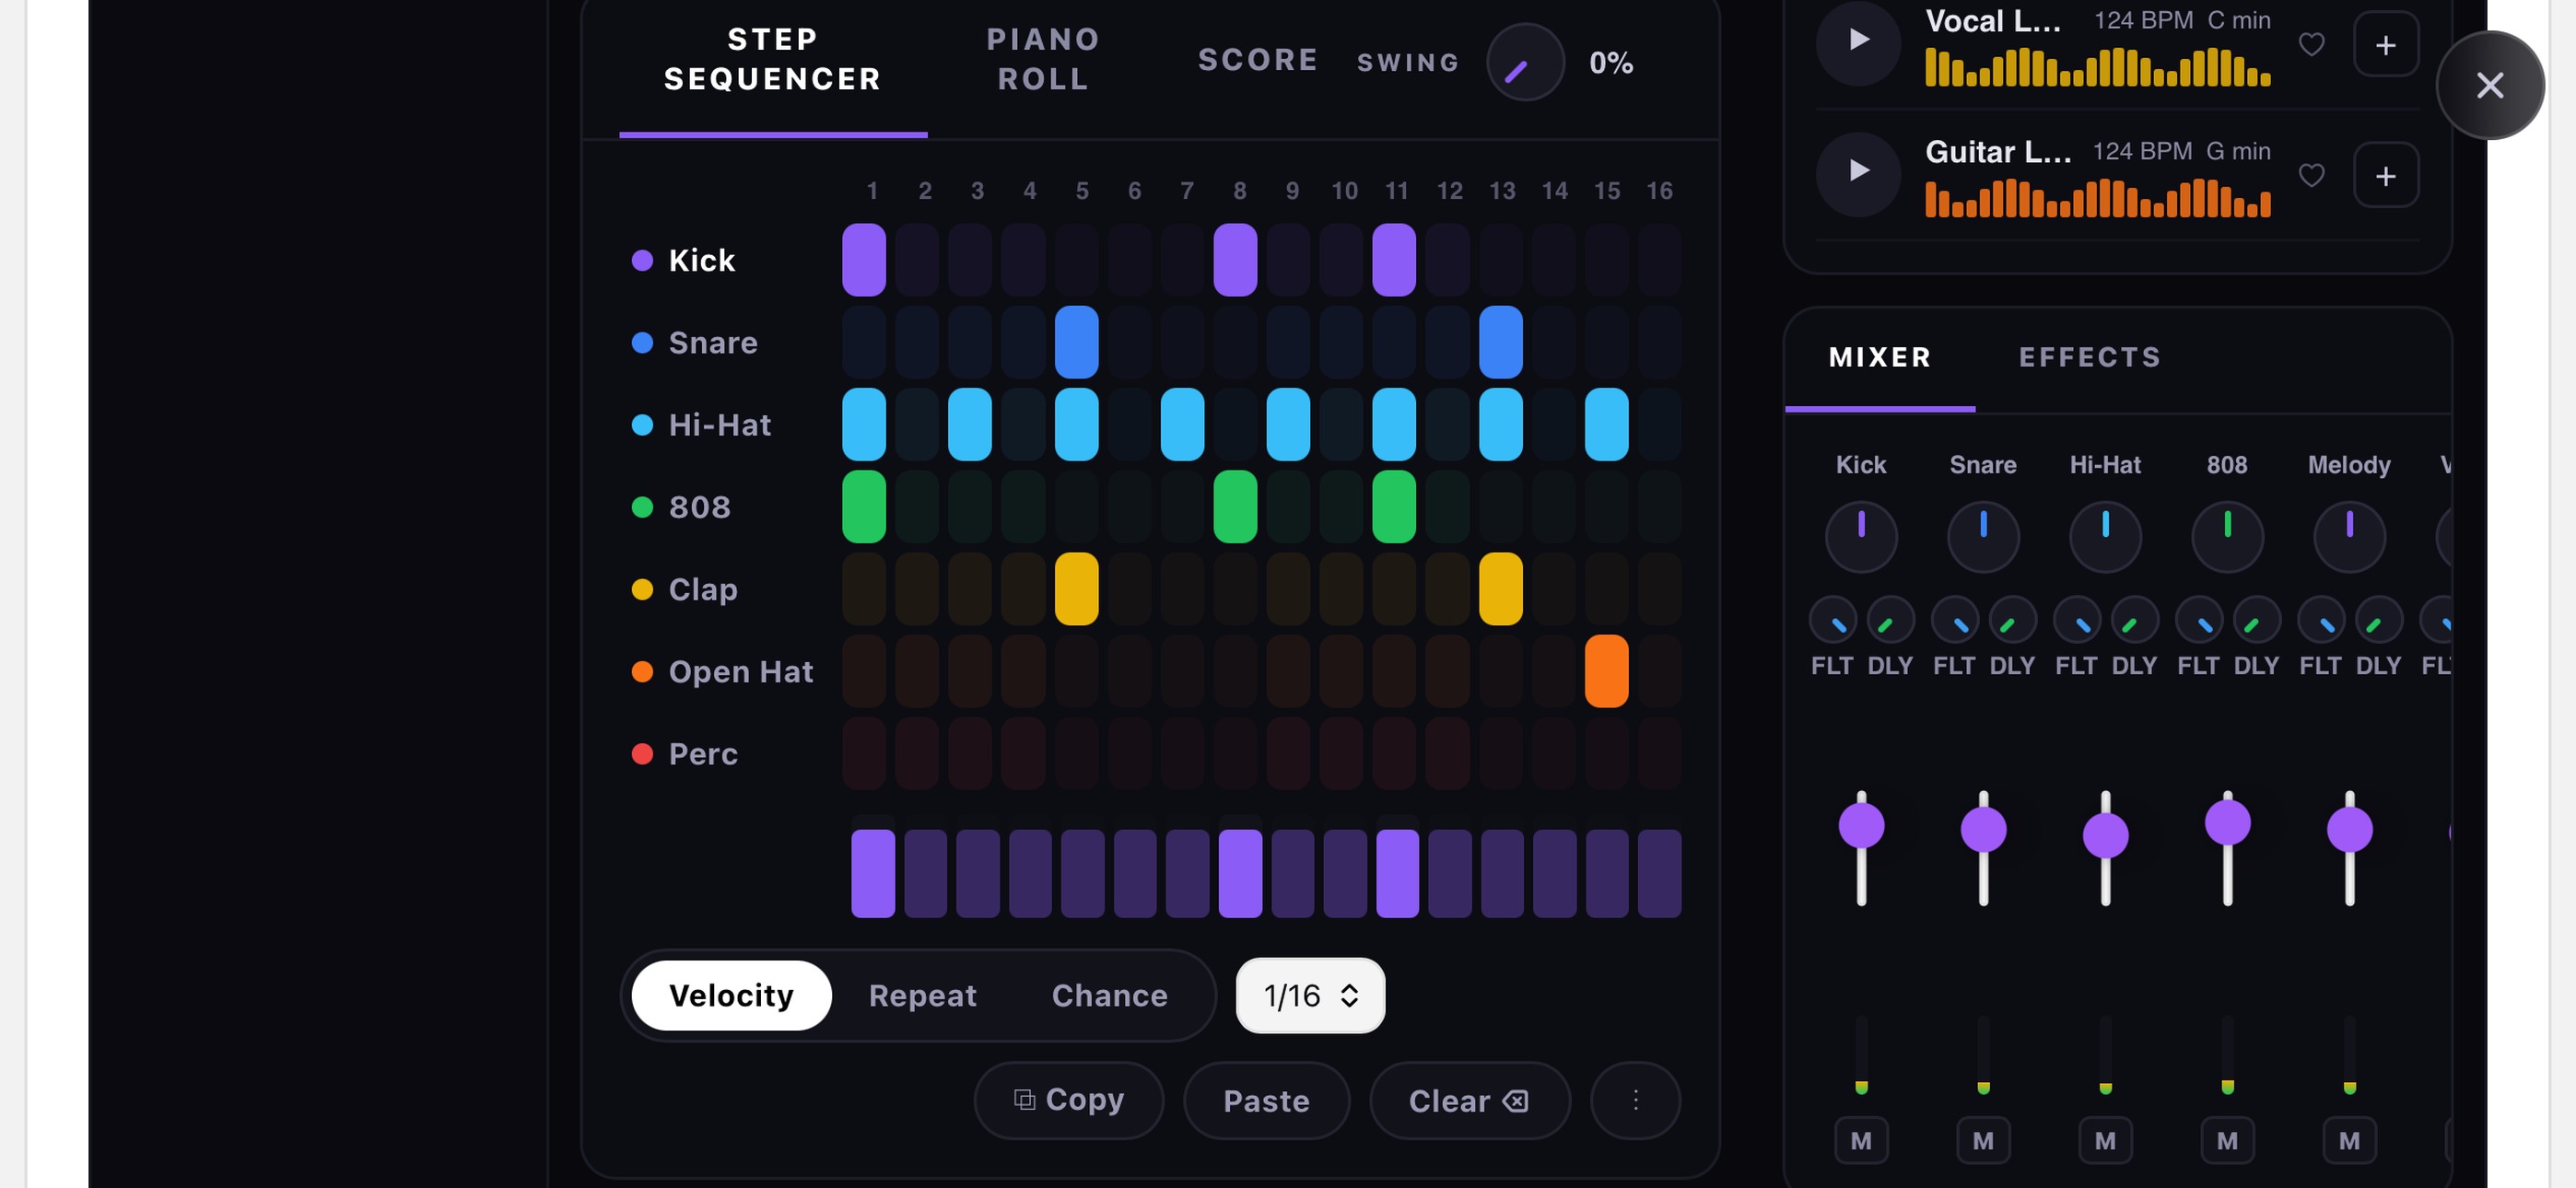Switch to the Step Sequencer tab
Viewport: 2576px width, 1188px height.
pos(773,59)
